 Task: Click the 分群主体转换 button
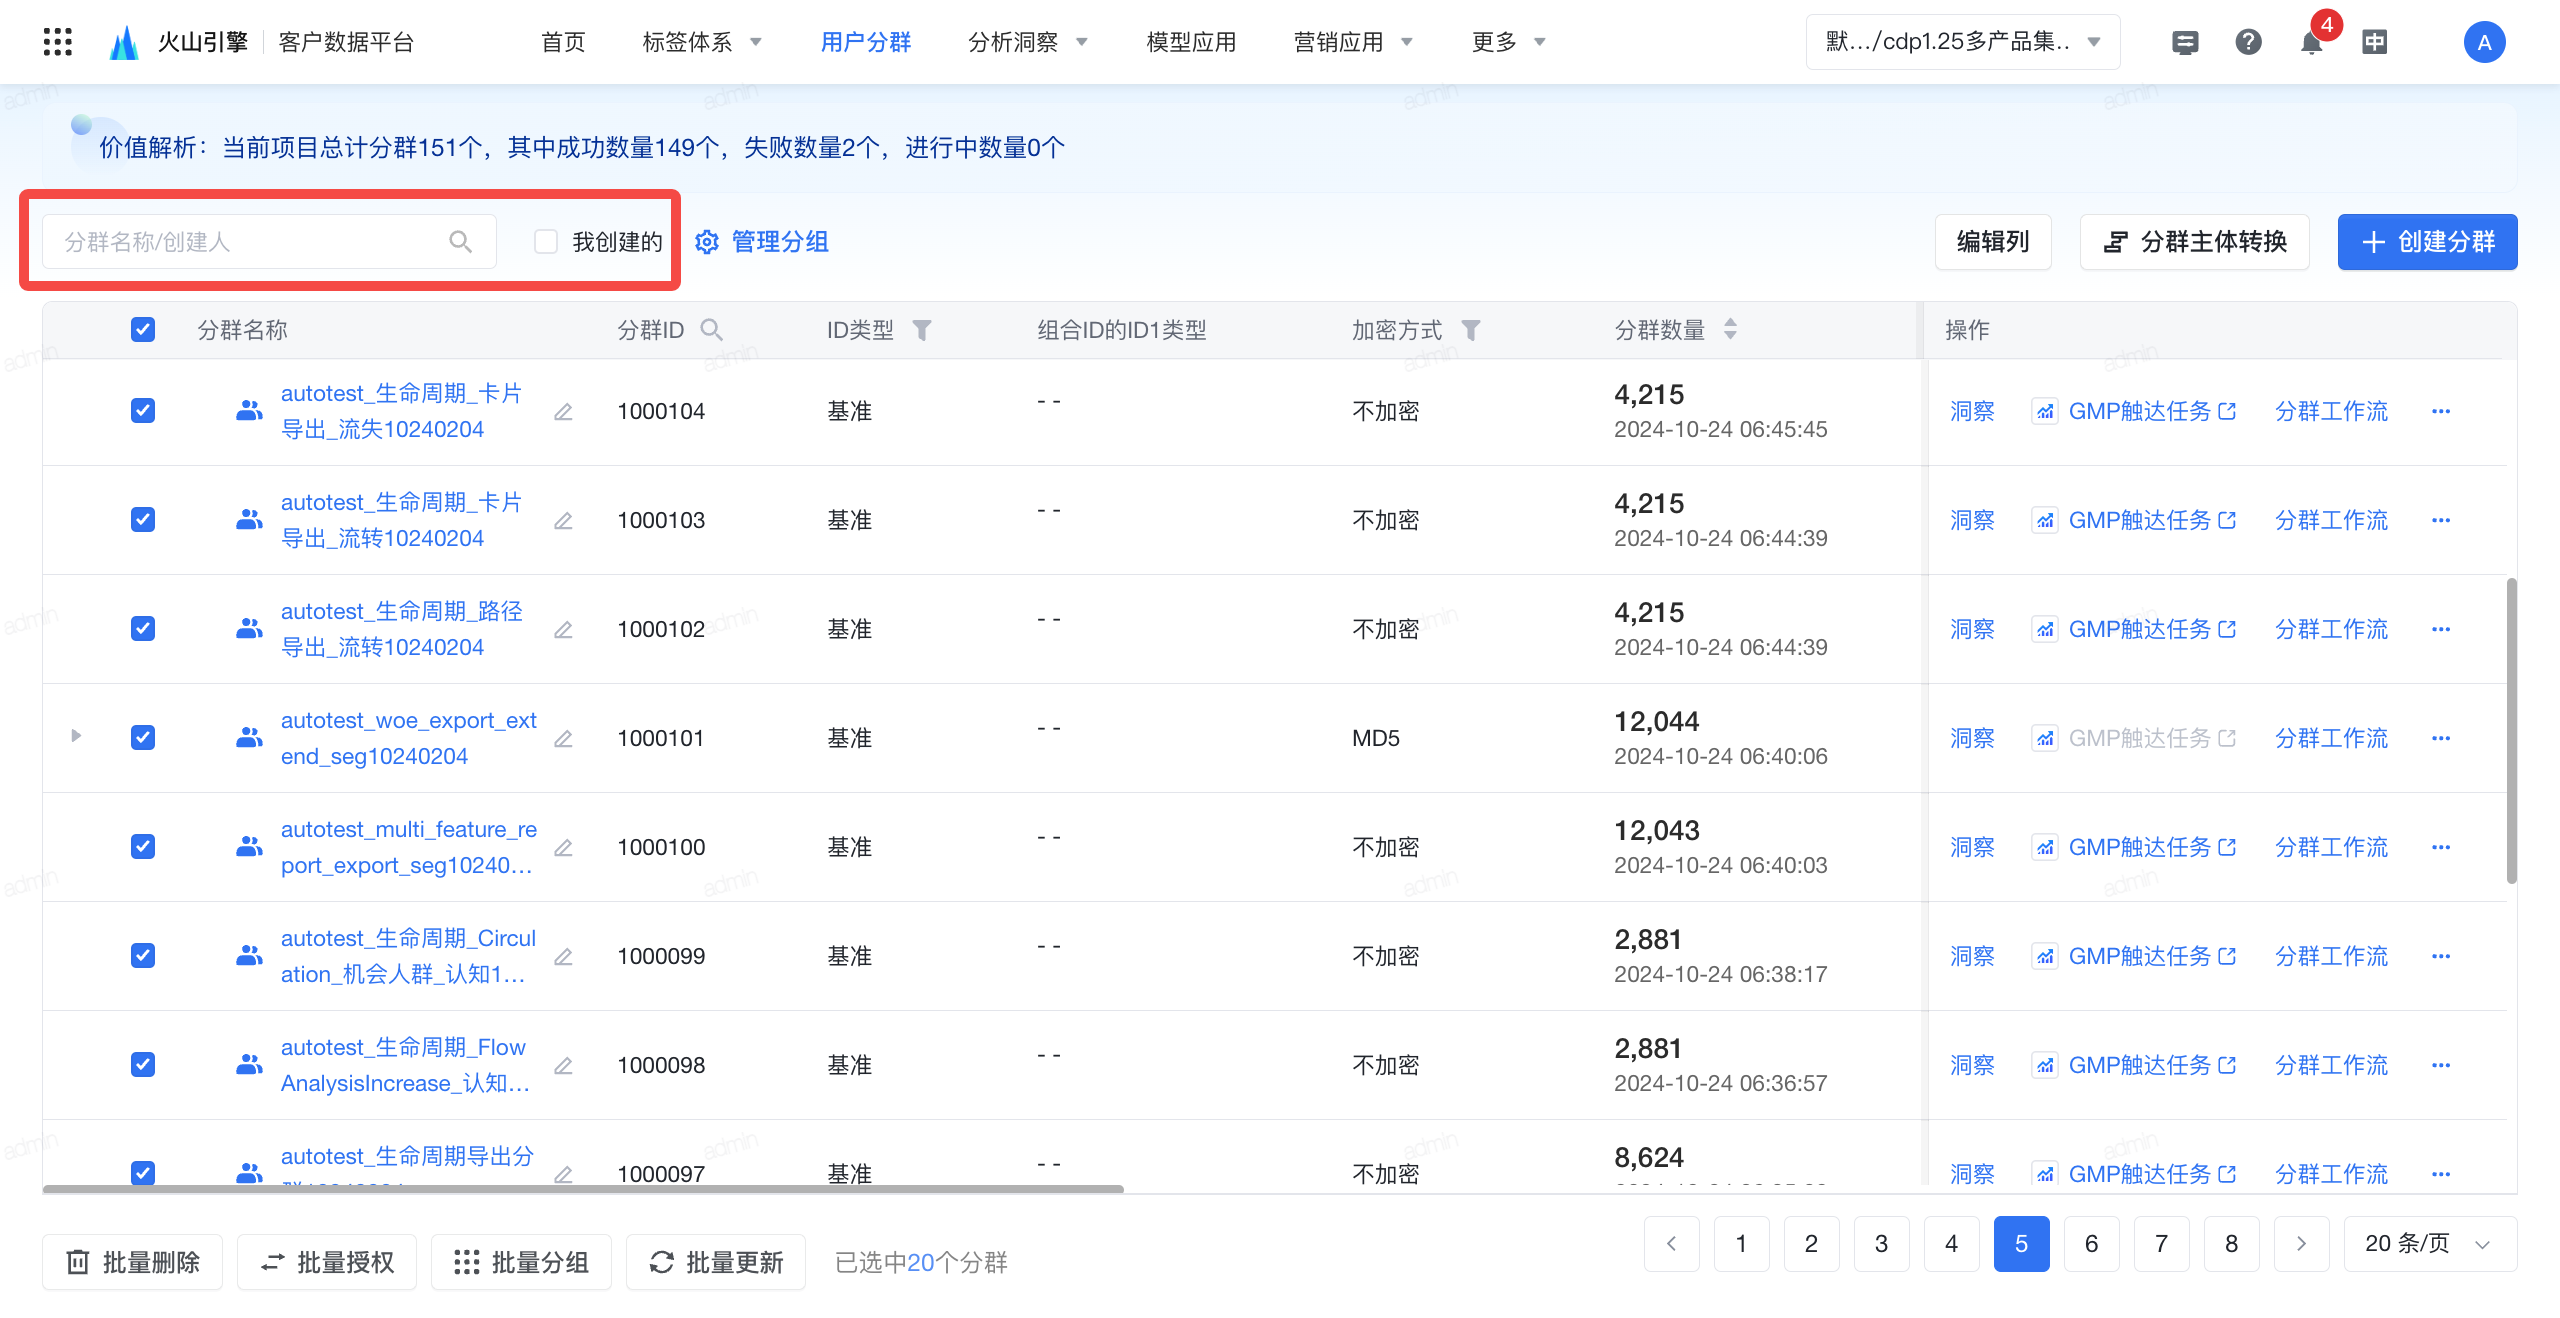click(2194, 242)
